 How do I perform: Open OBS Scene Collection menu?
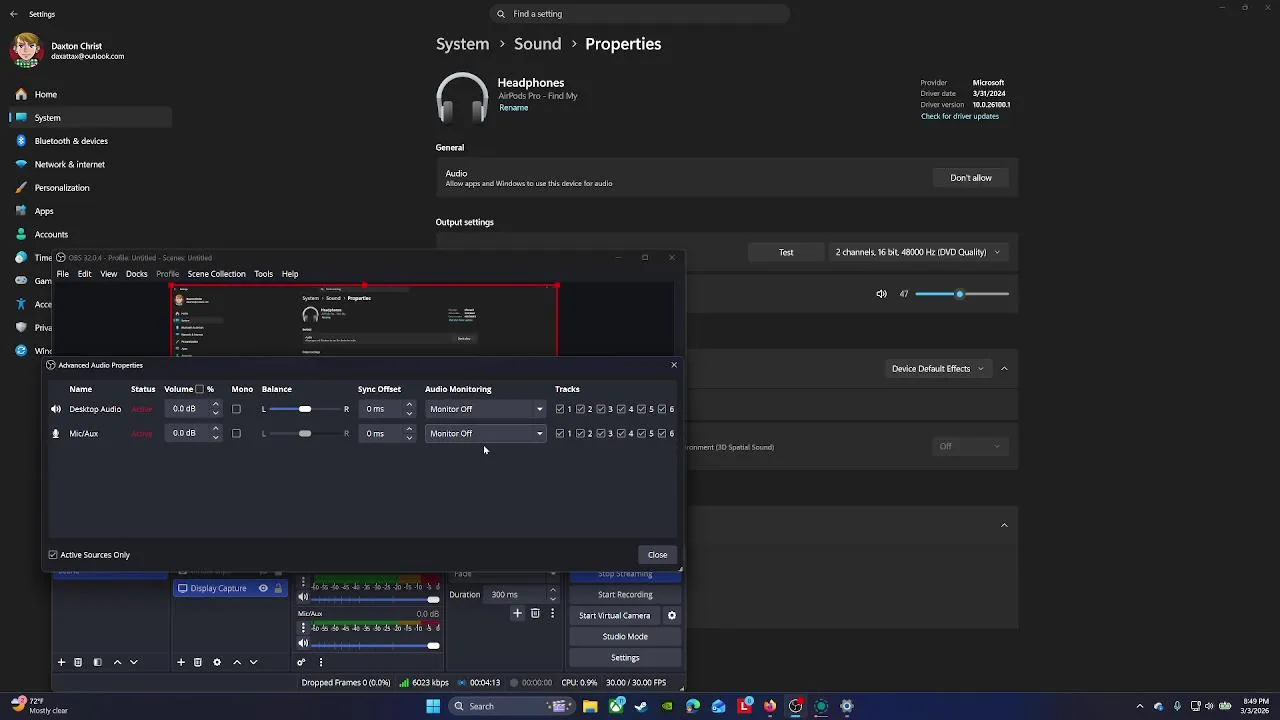click(216, 274)
